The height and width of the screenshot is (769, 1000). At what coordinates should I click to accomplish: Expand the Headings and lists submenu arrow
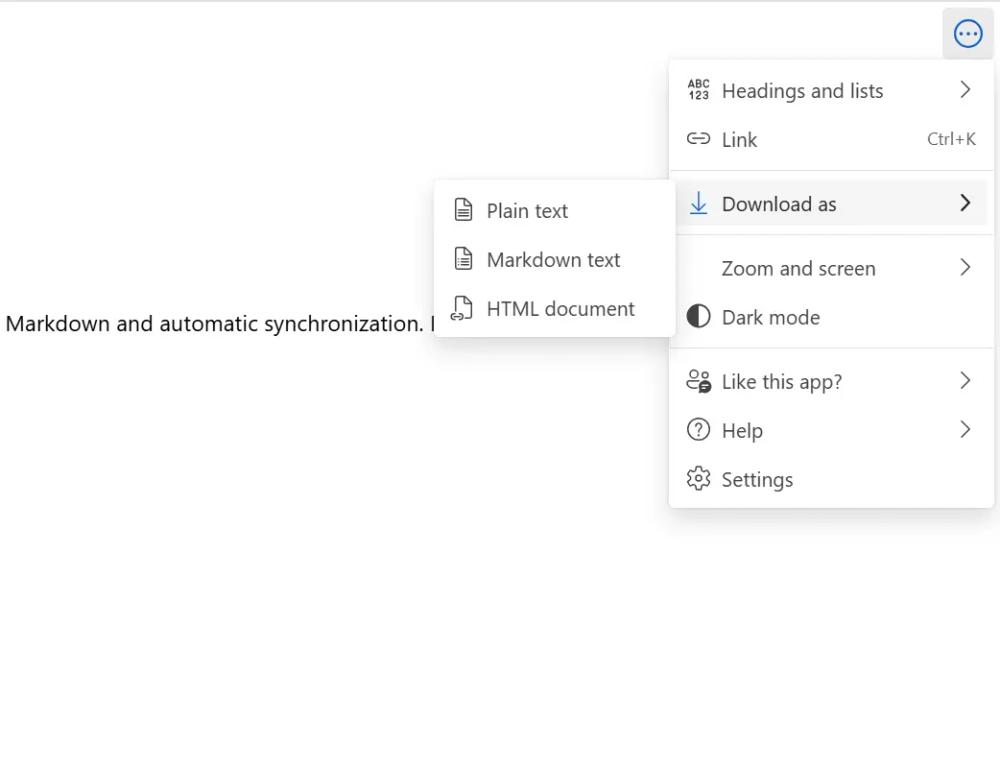[965, 91]
